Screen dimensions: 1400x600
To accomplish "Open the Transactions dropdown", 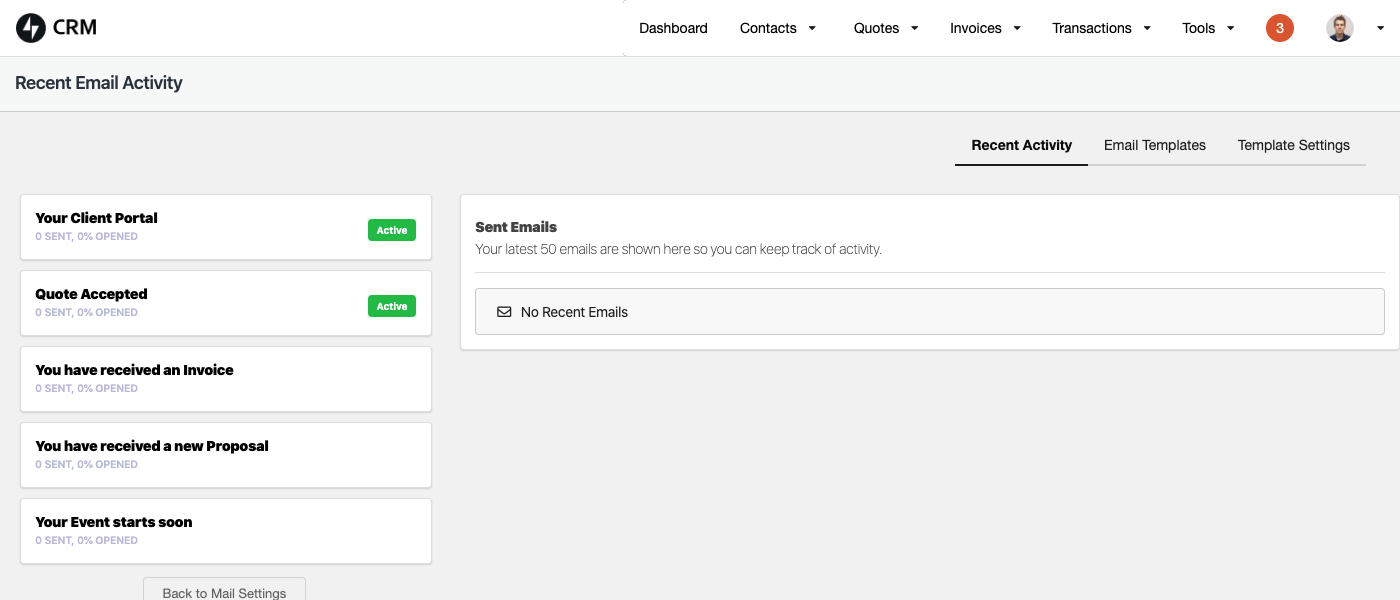I will [1100, 28].
